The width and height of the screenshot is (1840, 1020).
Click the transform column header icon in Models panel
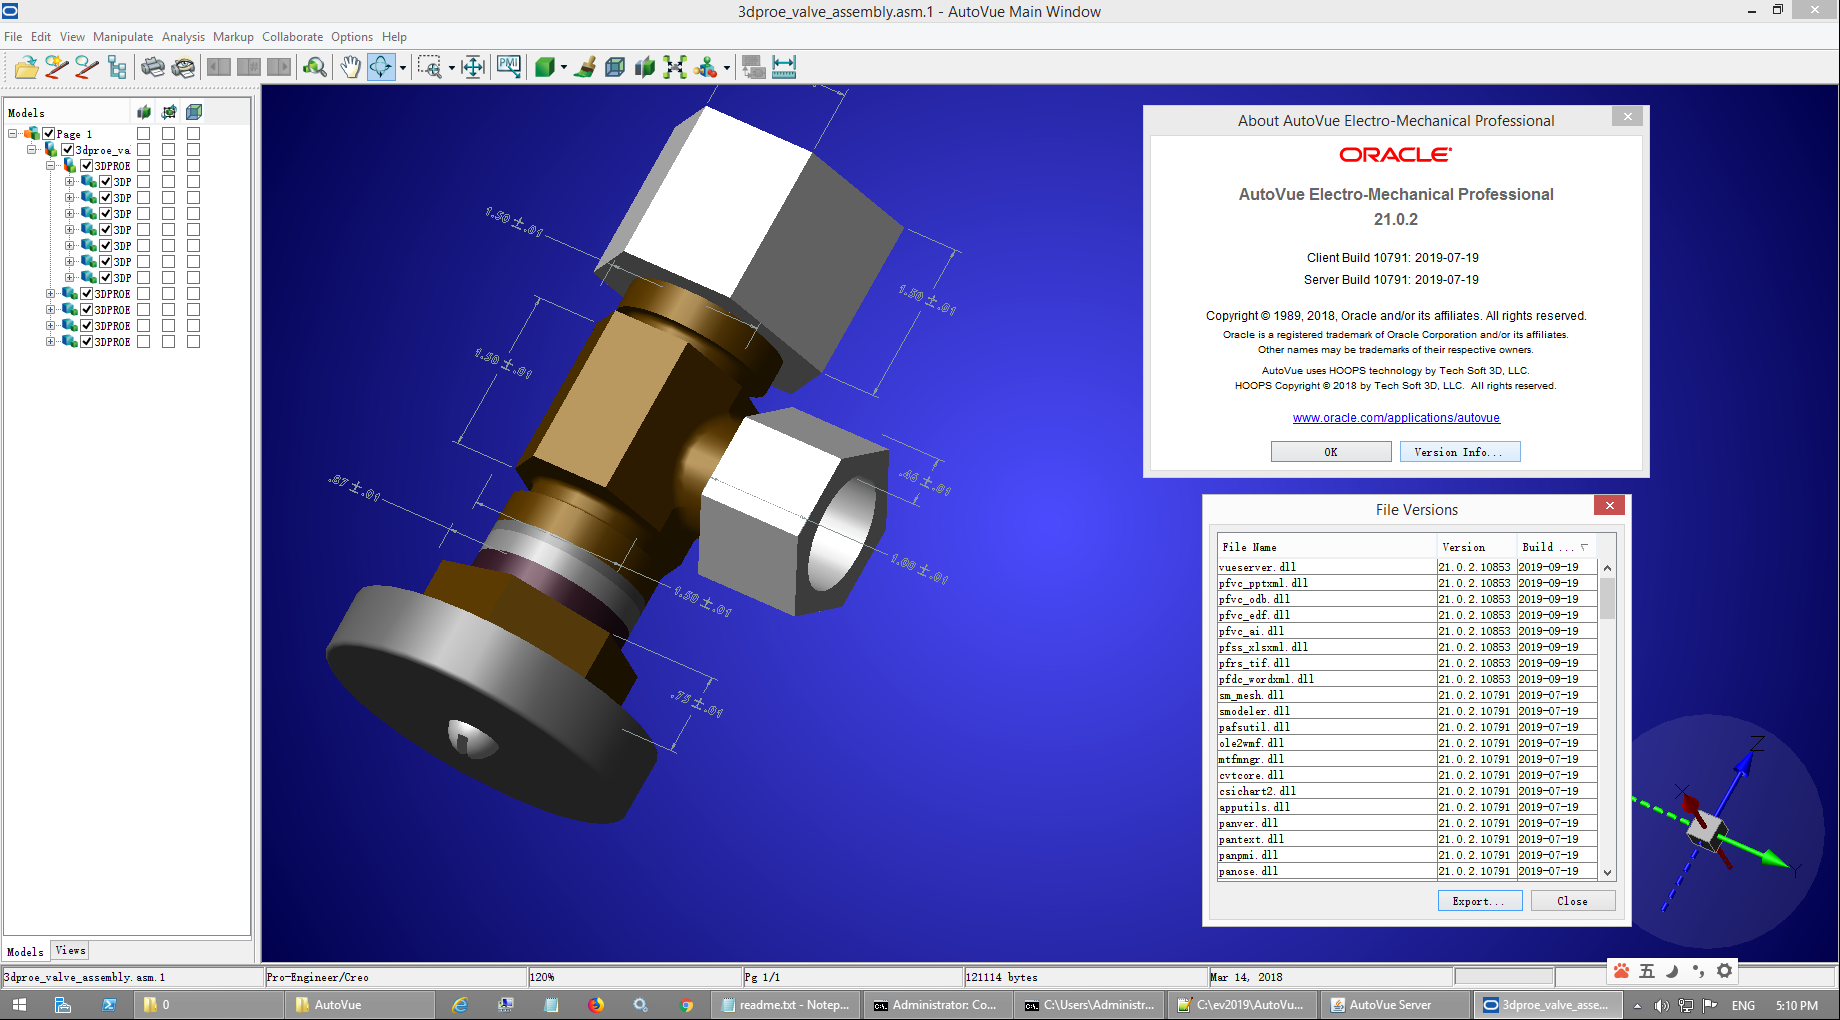click(x=169, y=112)
